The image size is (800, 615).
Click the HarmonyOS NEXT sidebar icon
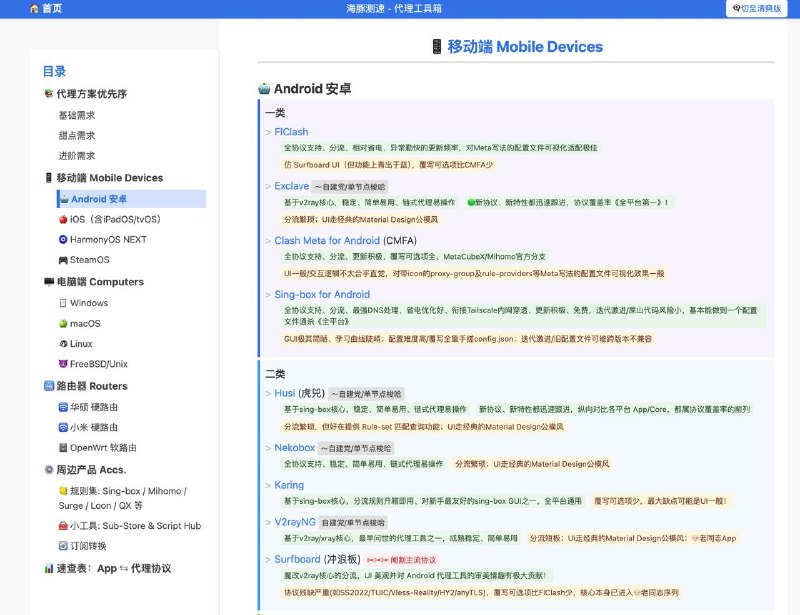[x=64, y=240]
